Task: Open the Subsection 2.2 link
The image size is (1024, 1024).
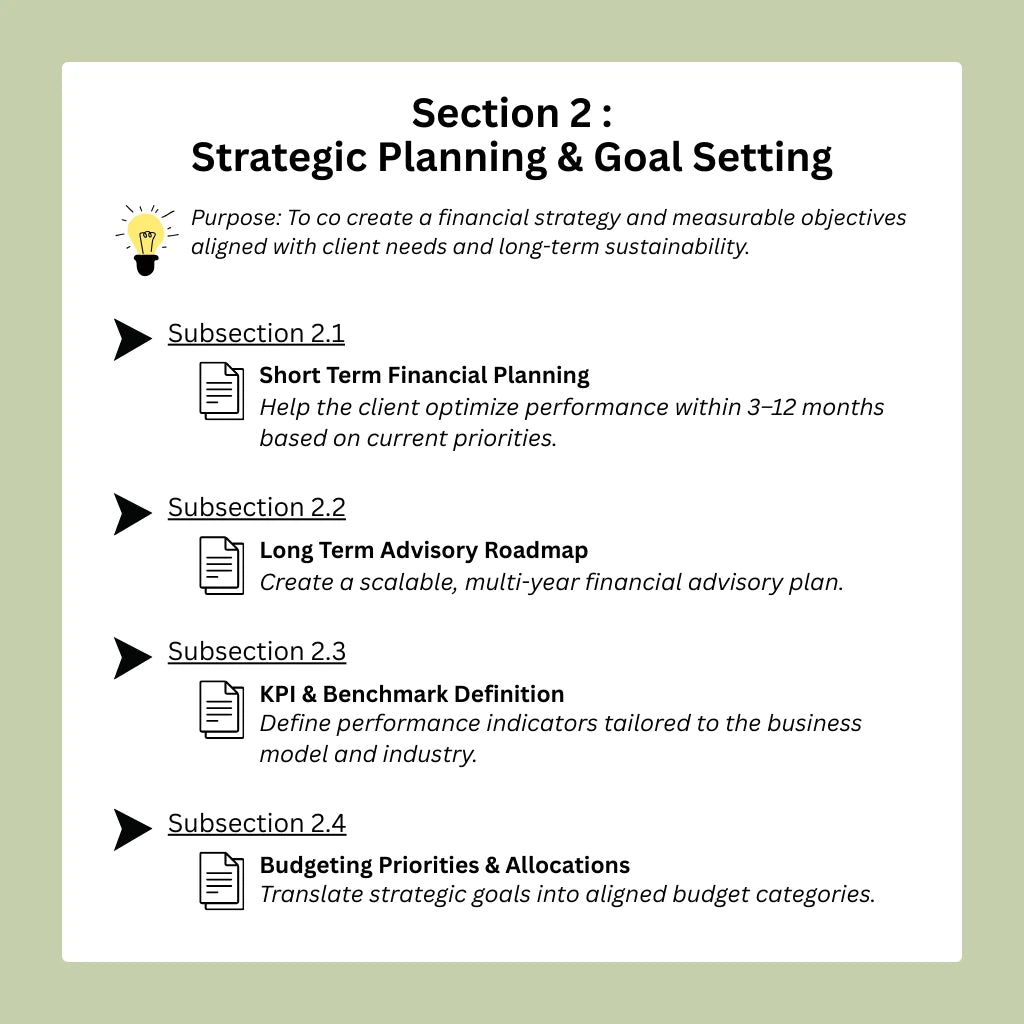Action: [257, 507]
